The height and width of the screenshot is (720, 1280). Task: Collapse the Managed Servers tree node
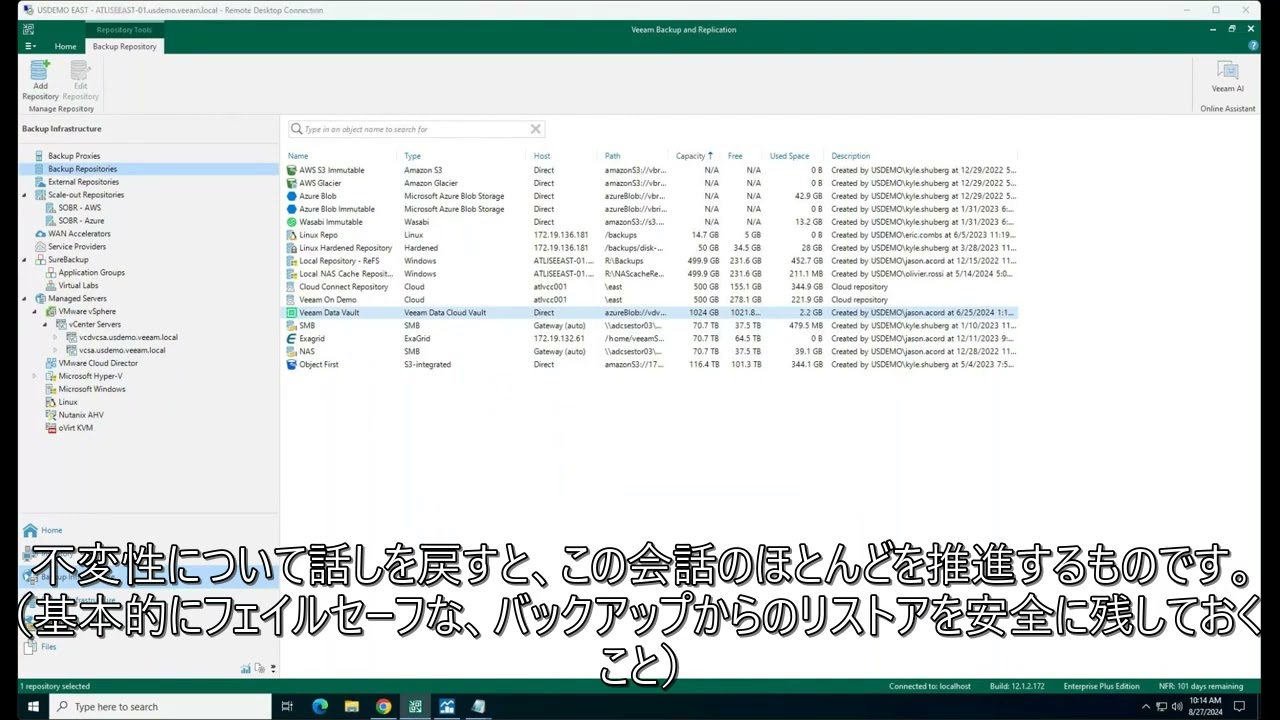tap(24, 299)
